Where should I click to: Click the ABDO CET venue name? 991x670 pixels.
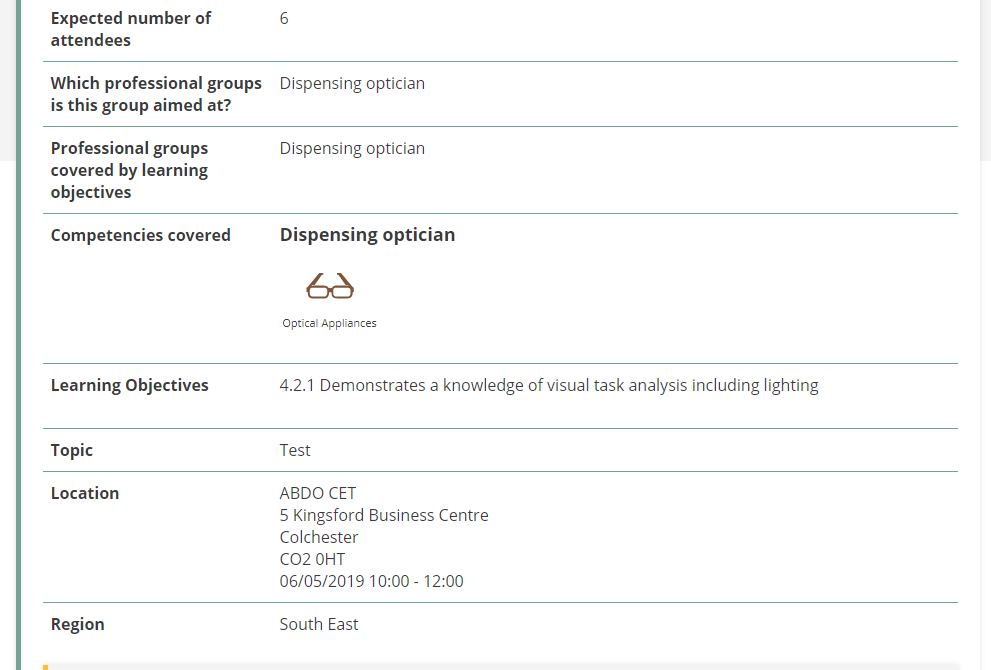(318, 493)
